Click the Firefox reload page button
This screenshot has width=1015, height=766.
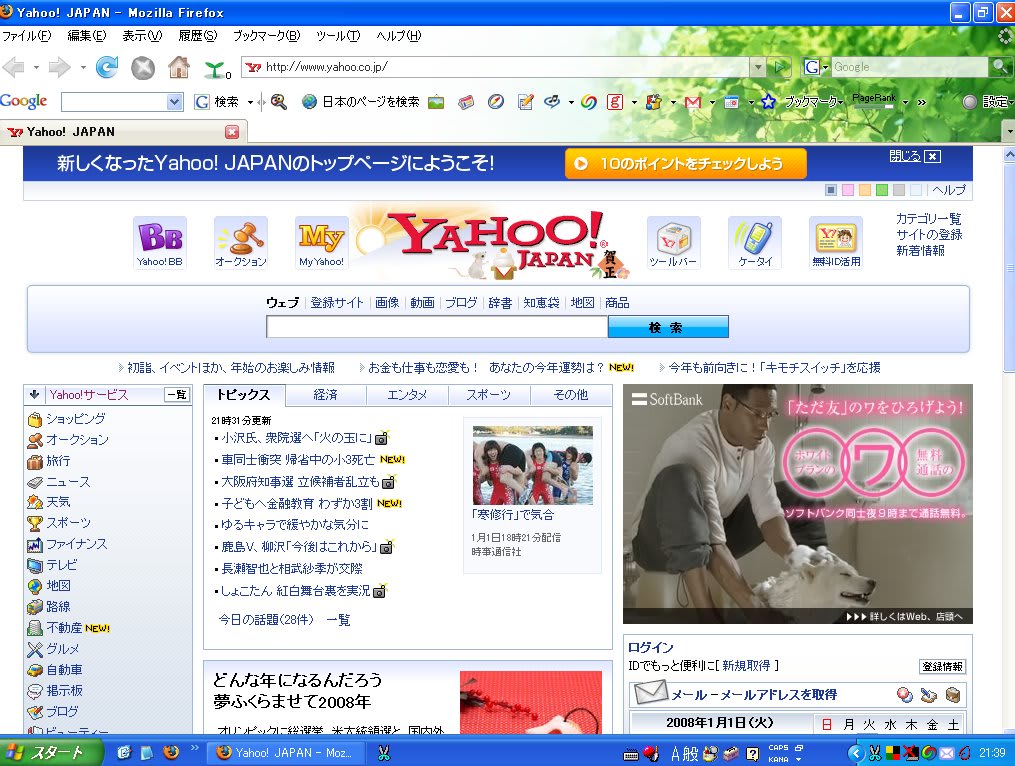(x=107, y=67)
